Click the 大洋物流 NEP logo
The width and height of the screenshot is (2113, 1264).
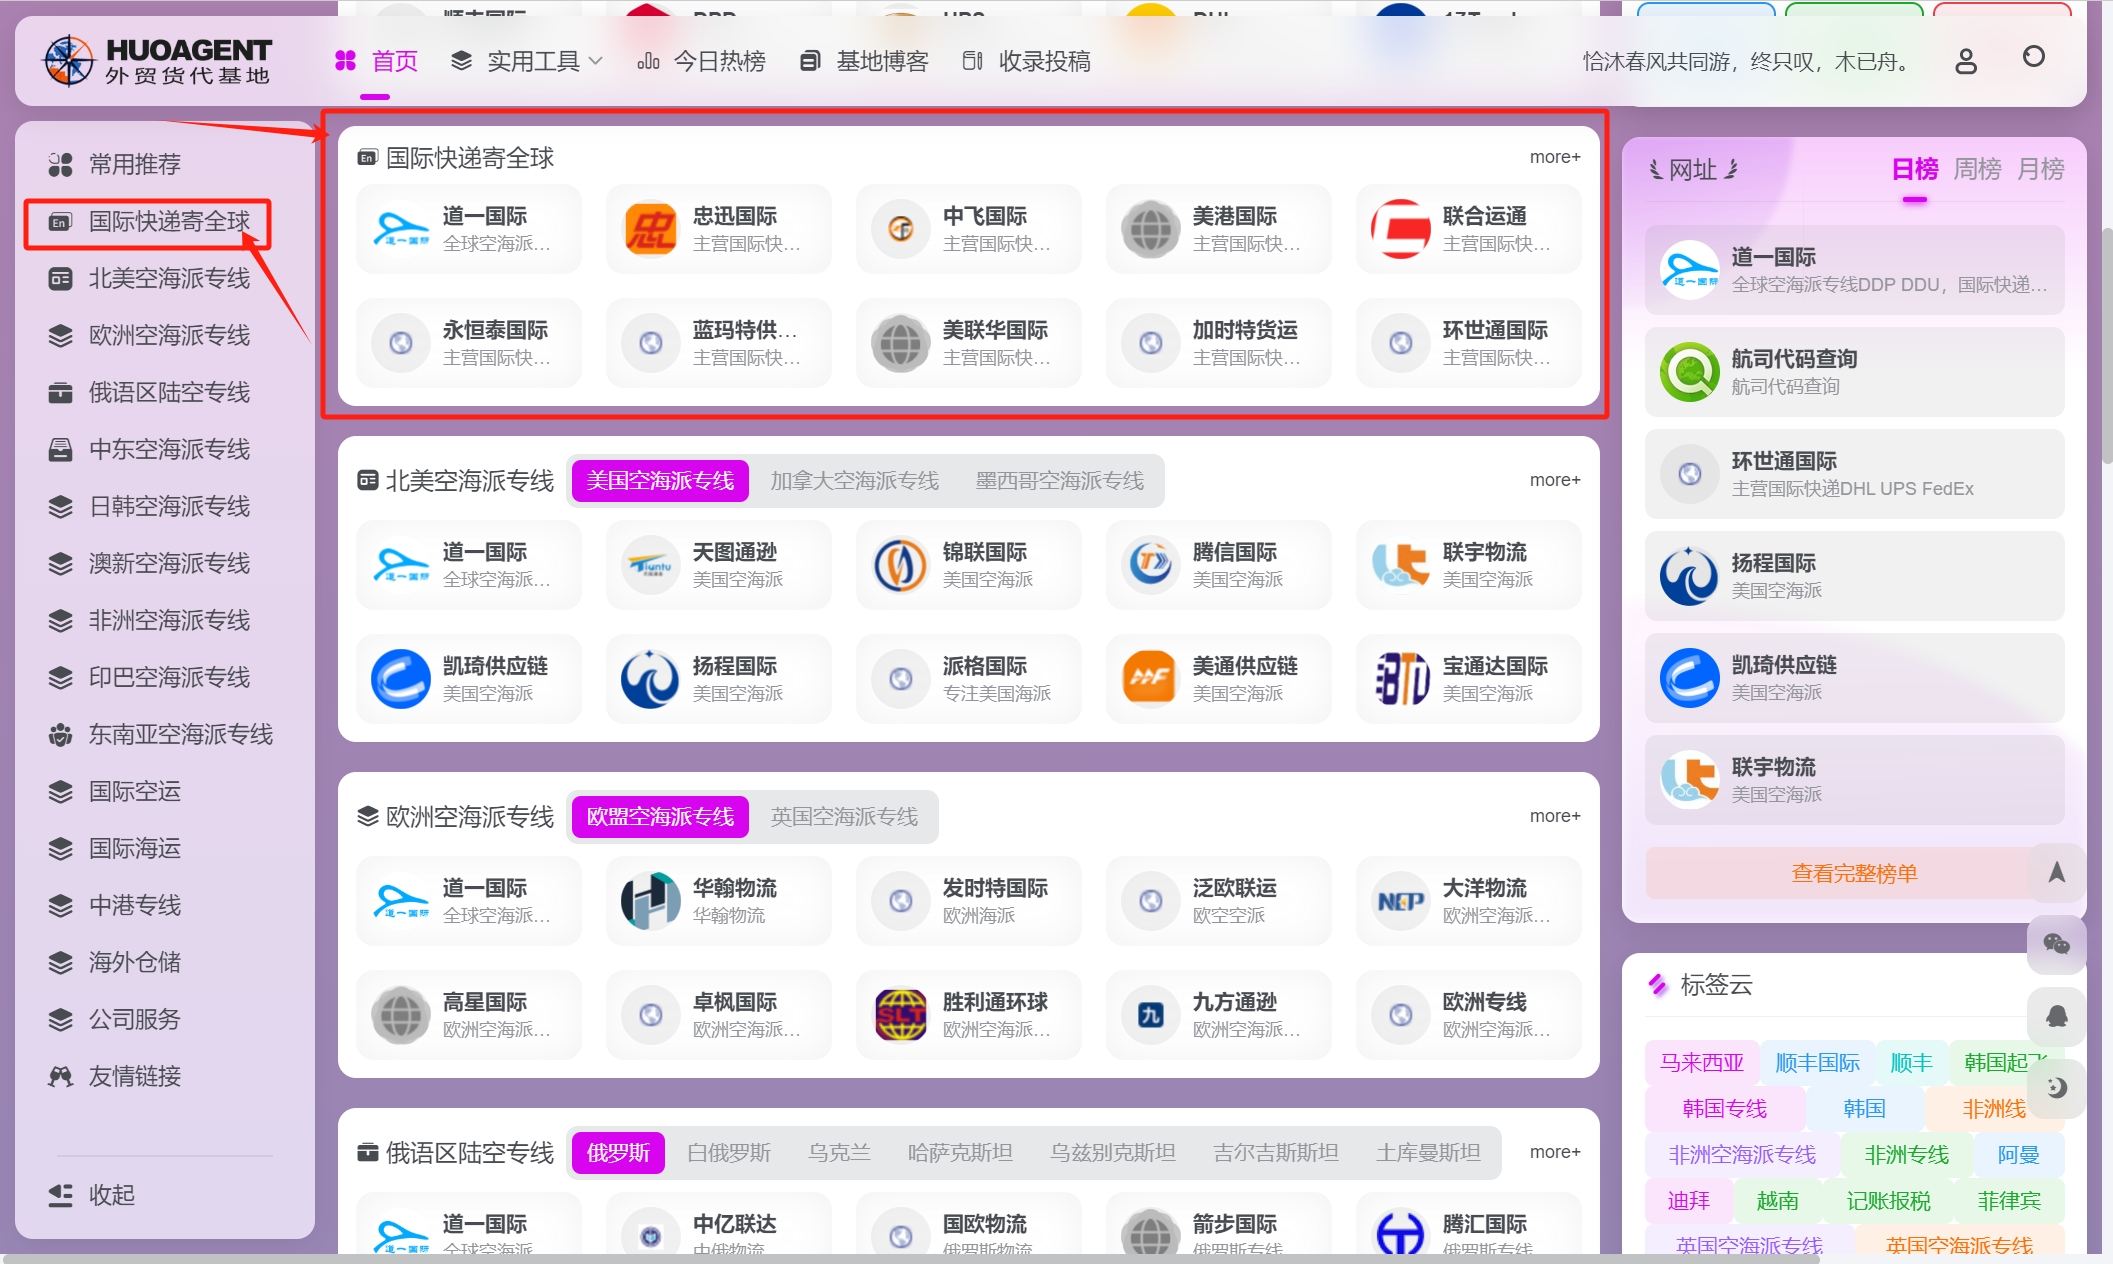[x=1401, y=901]
